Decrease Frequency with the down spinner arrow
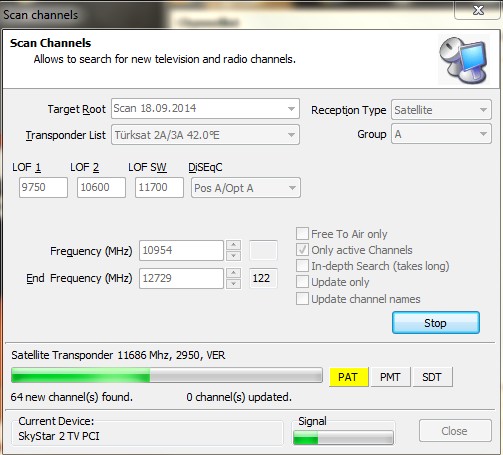The width and height of the screenshot is (503, 455). 233,256
